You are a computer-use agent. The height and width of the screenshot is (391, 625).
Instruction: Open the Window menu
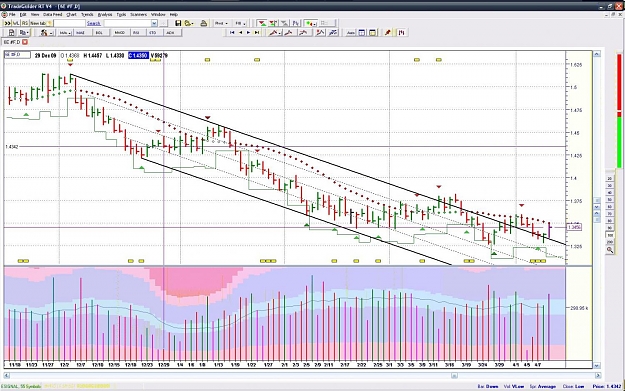pos(158,14)
